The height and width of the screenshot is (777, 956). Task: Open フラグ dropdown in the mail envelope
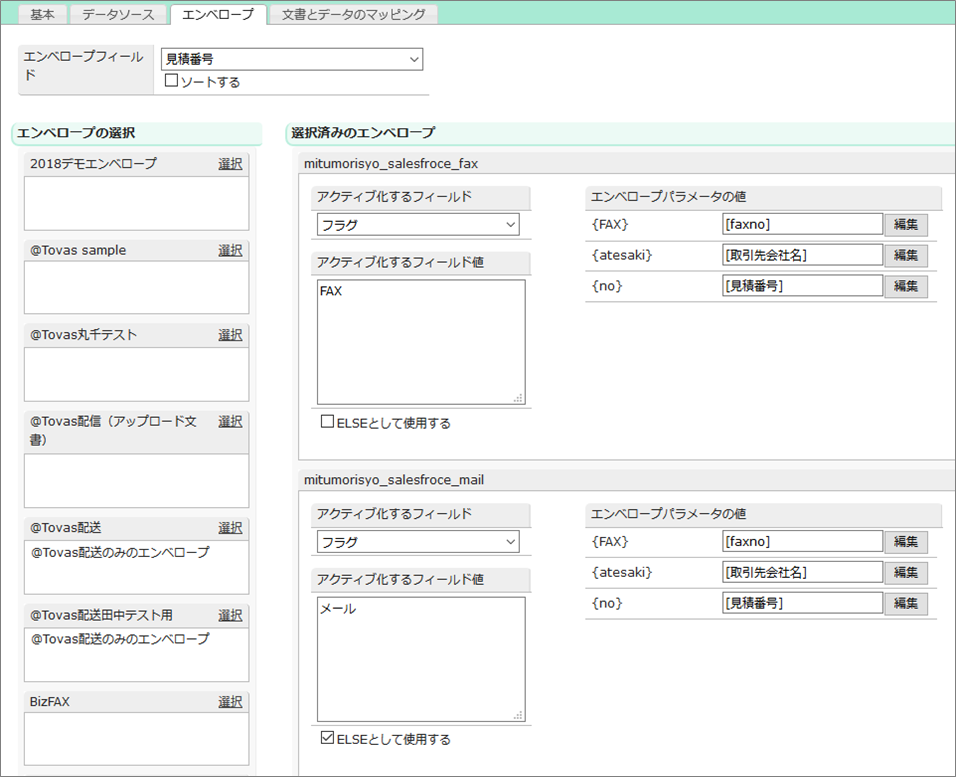point(418,542)
